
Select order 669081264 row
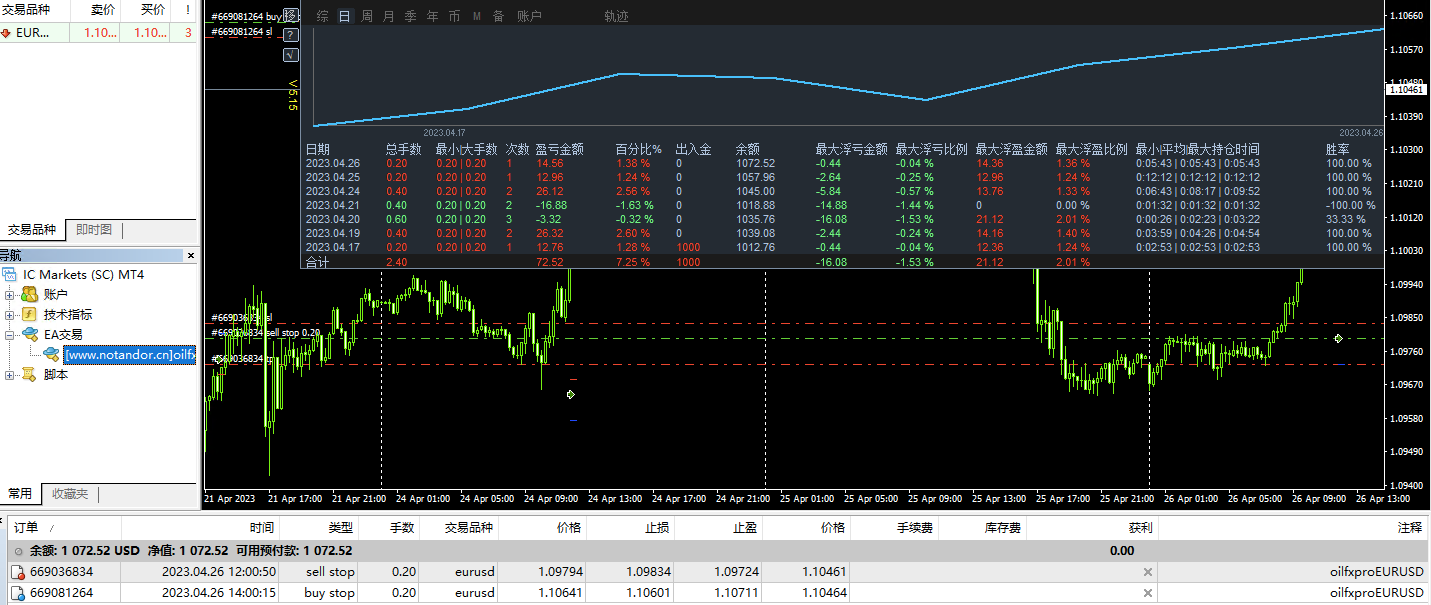718,593
